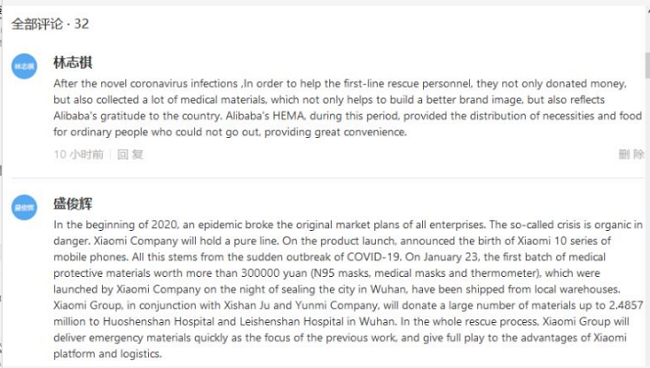Open the 林志祺 username profile link
Screen dimensions: 650x368
click(x=73, y=63)
